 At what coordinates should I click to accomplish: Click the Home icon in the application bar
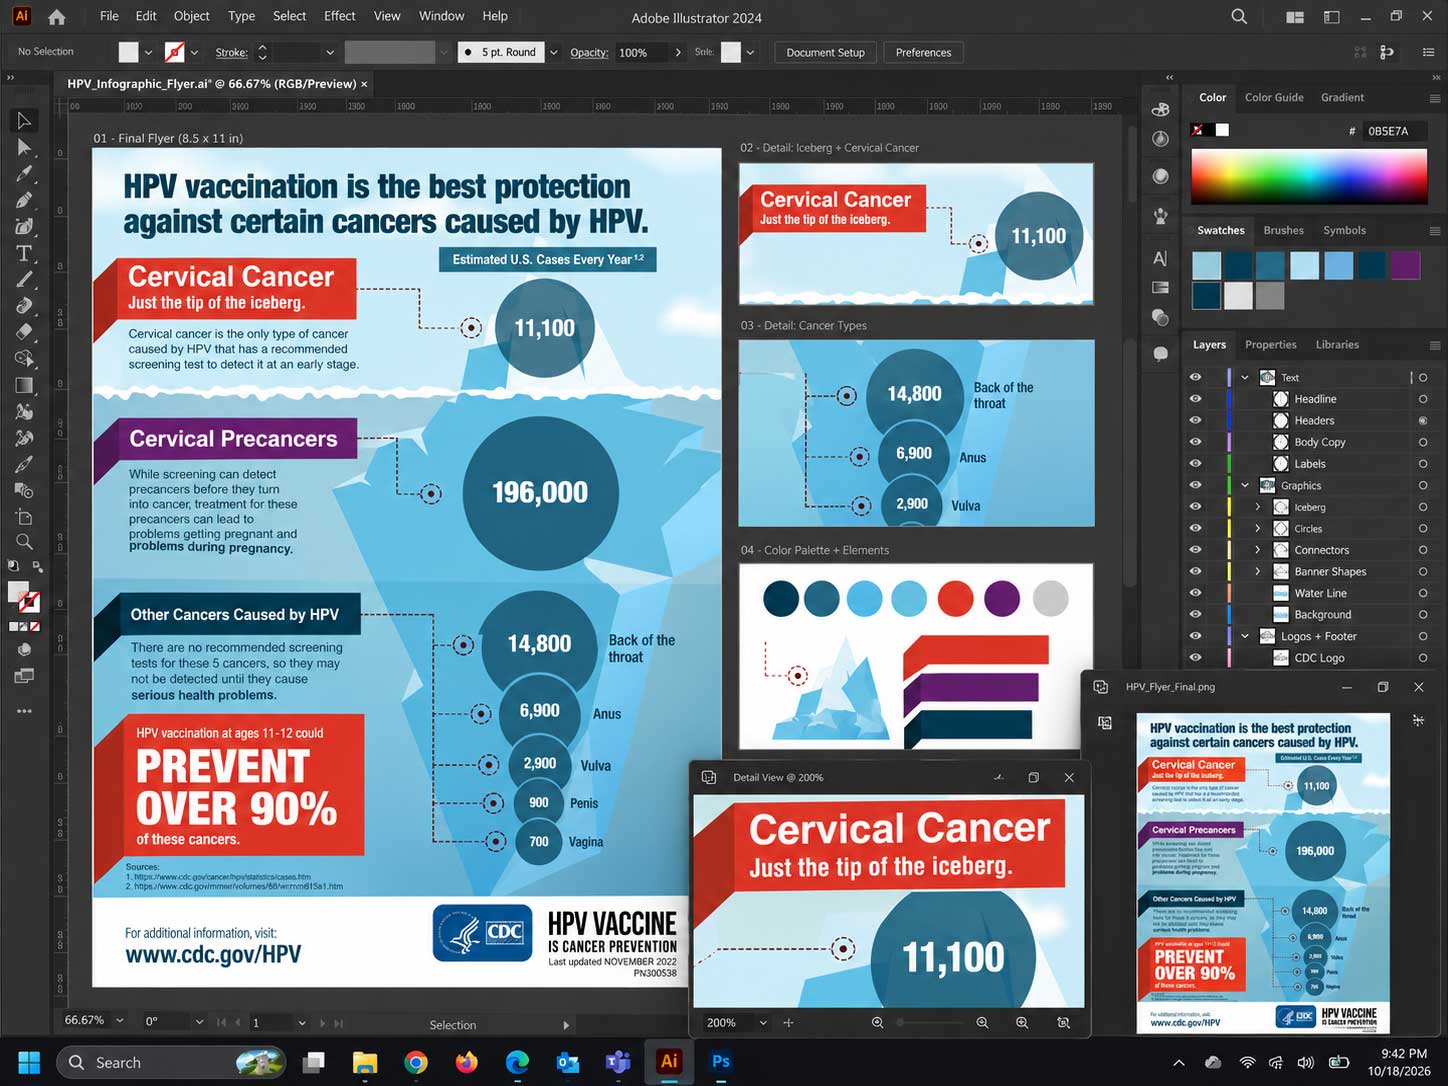pos(57,17)
